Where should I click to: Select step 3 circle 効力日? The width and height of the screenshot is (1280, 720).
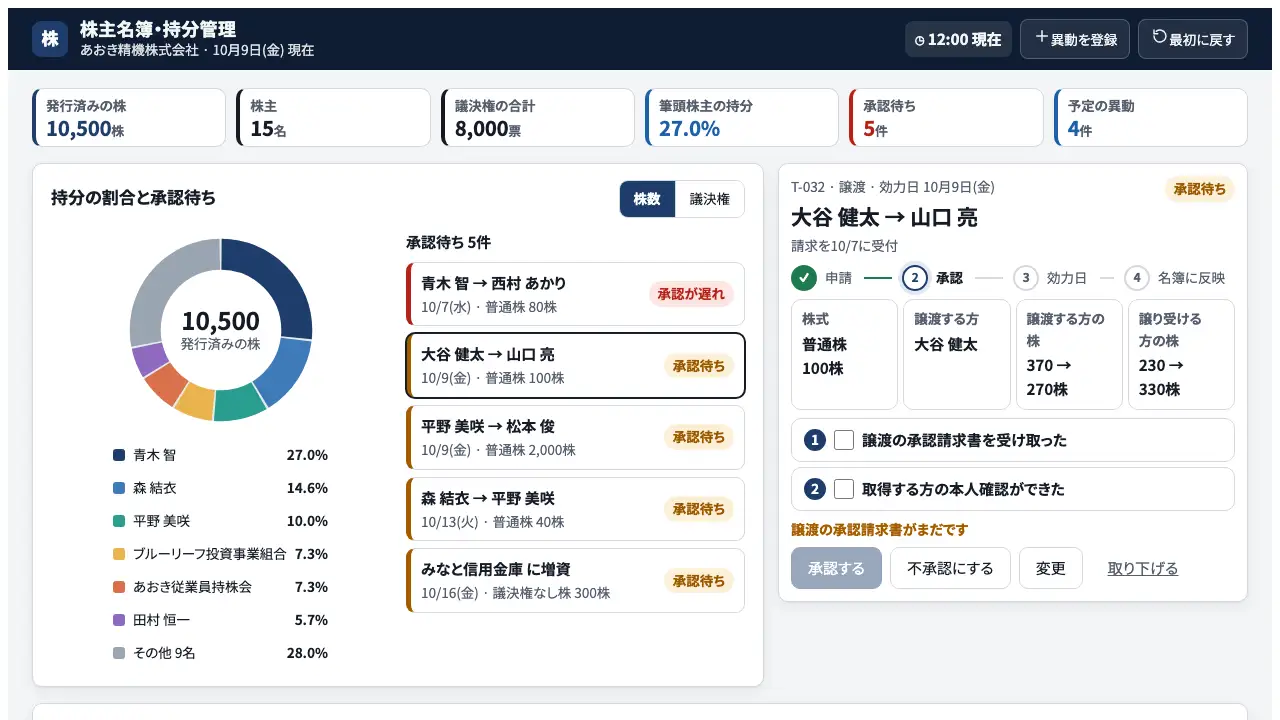[x=1025, y=278]
